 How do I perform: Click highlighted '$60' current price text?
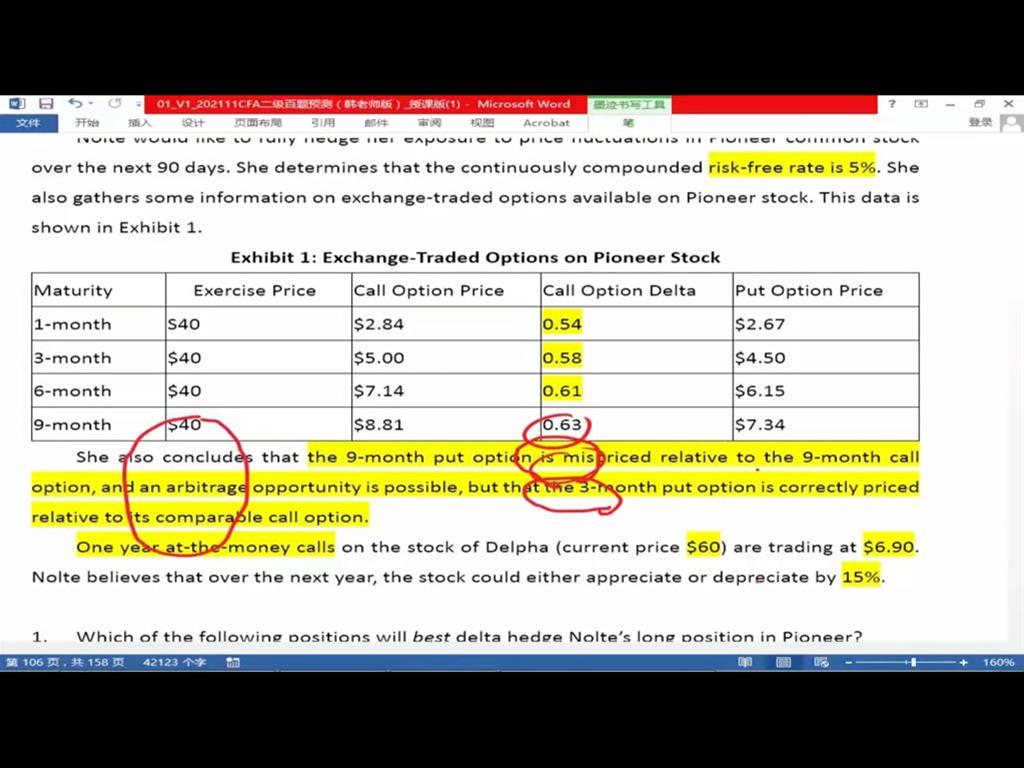(x=703, y=547)
